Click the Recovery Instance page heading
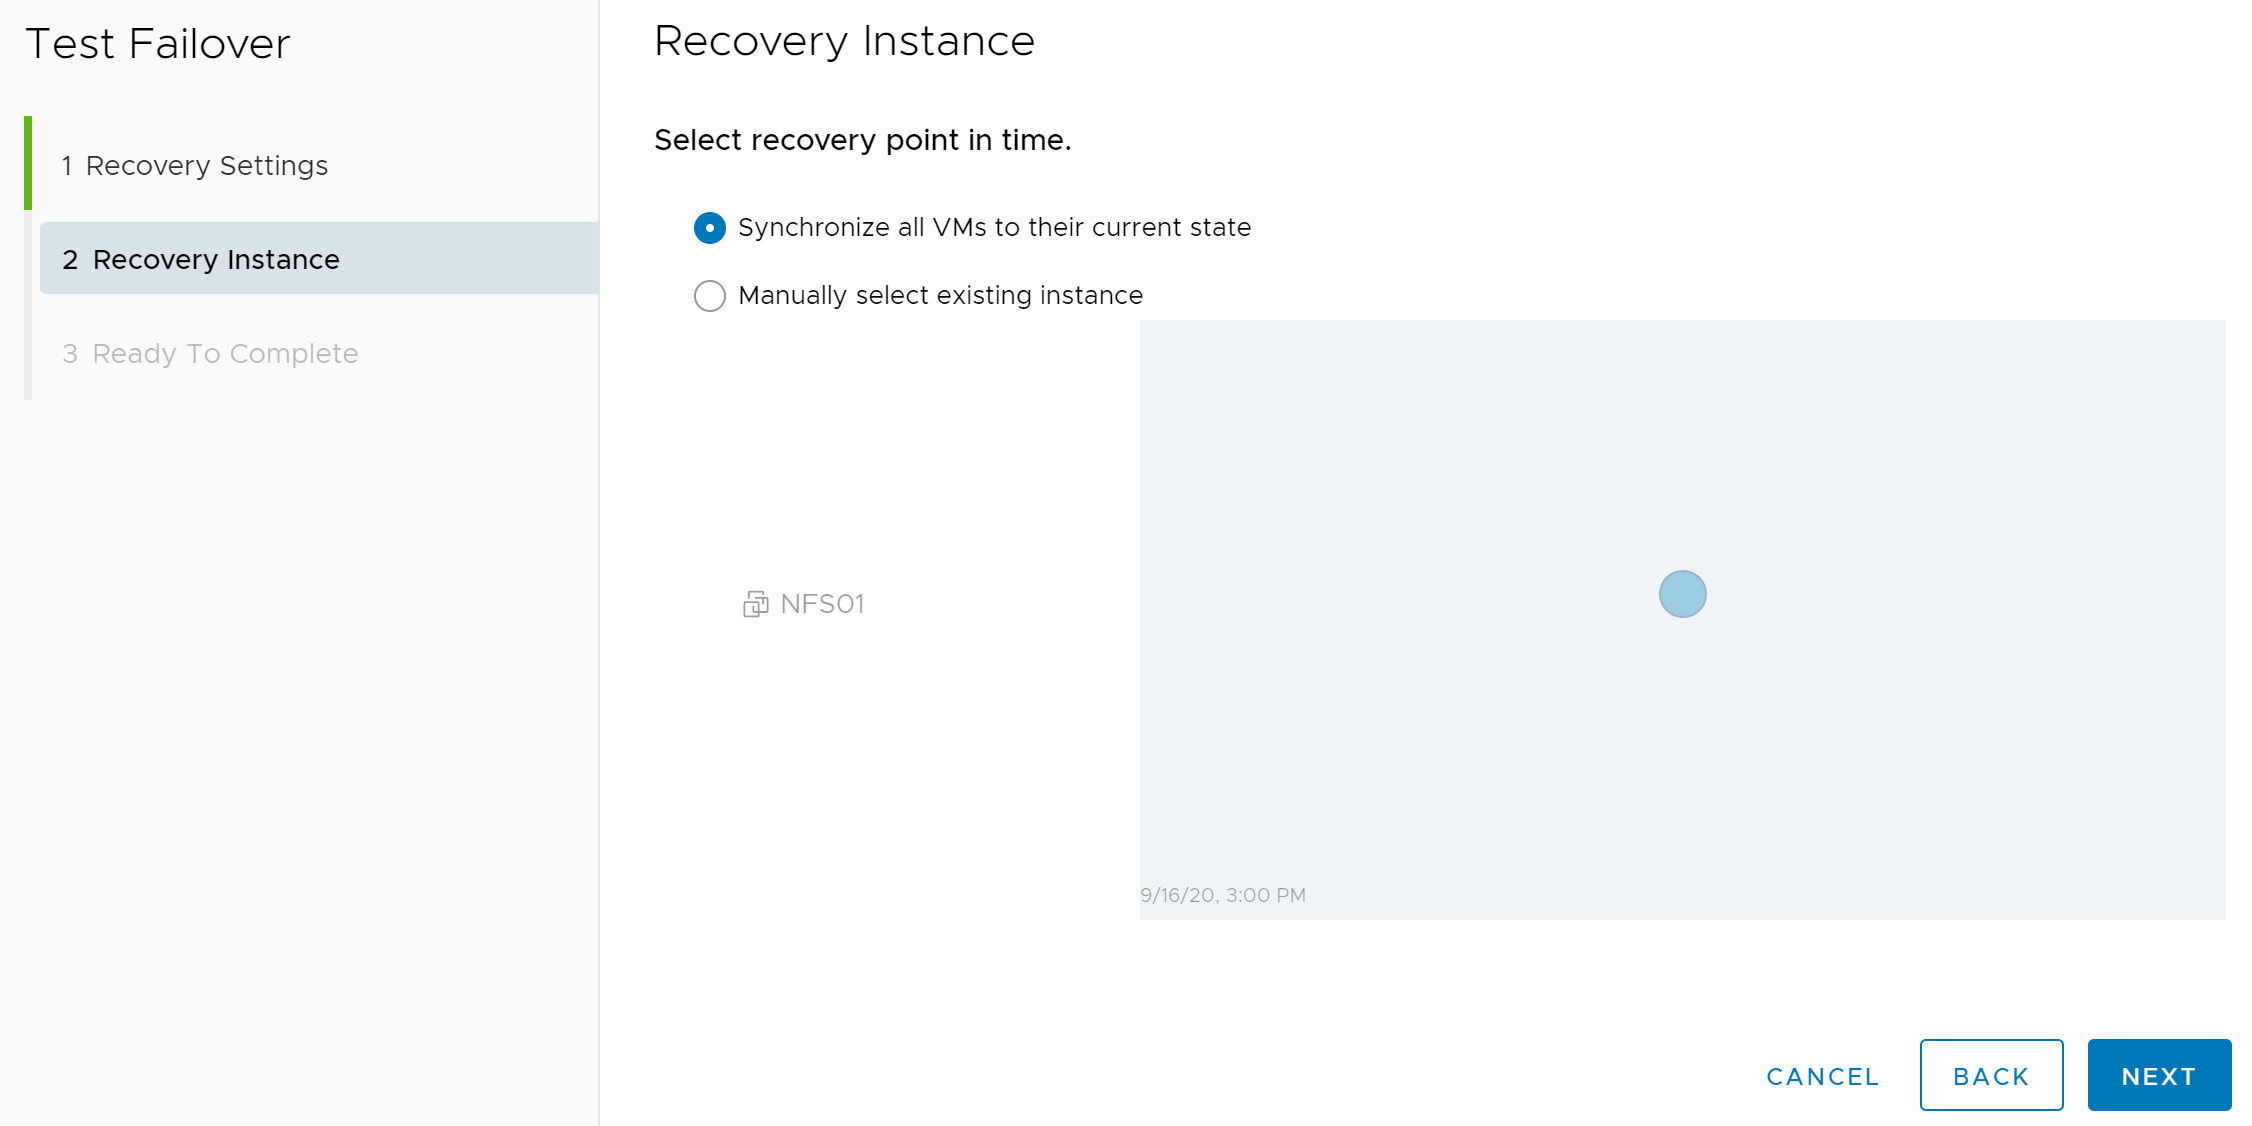2252x1126 pixels. pyautogui.click(x=844, y=42)
